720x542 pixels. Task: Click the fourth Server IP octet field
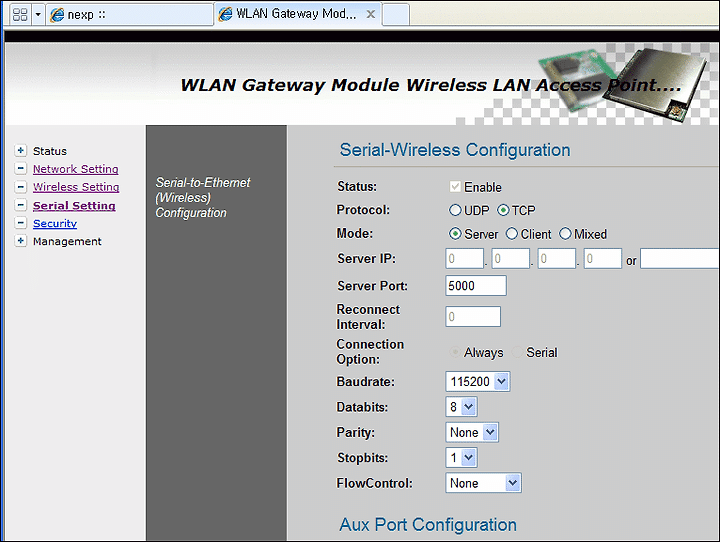tap(603, 259)
